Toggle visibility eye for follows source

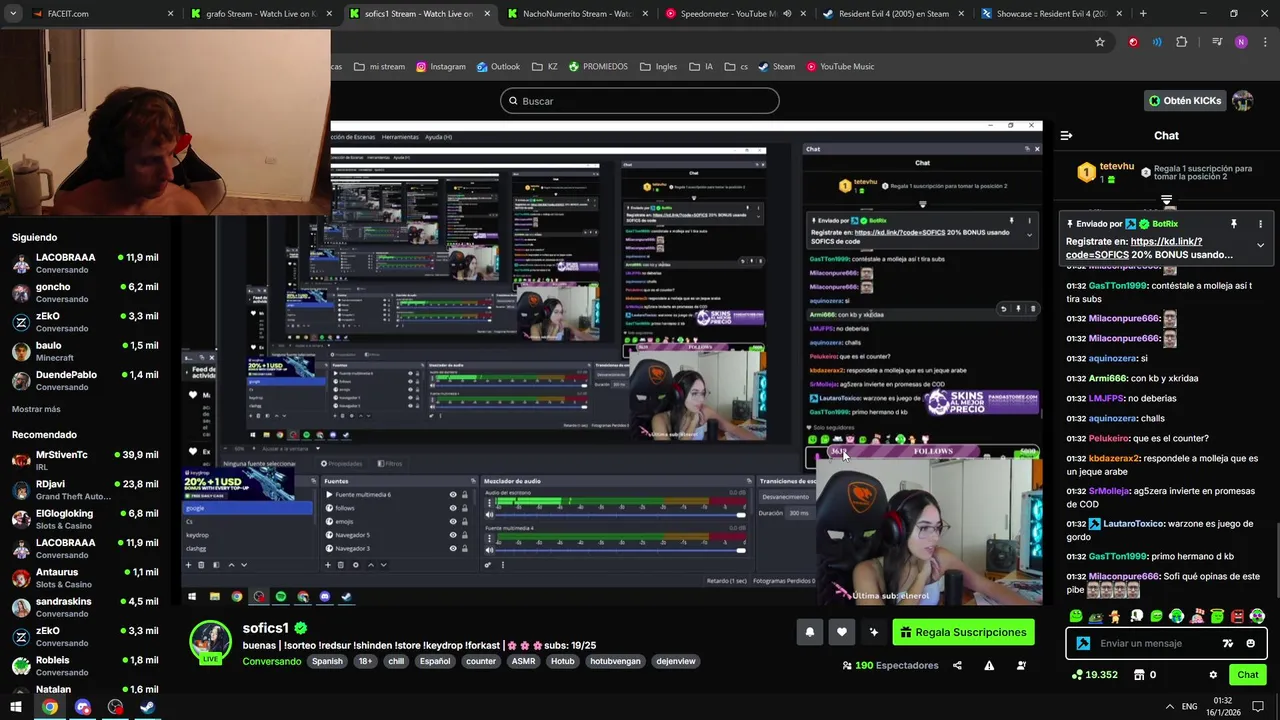tap(453, 508)
